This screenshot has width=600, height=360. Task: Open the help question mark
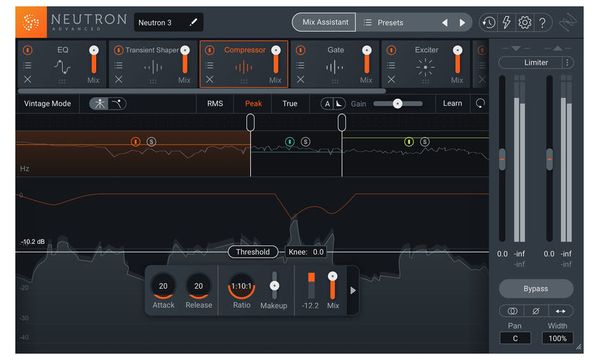pyautogui.click(x=542, y=23)
